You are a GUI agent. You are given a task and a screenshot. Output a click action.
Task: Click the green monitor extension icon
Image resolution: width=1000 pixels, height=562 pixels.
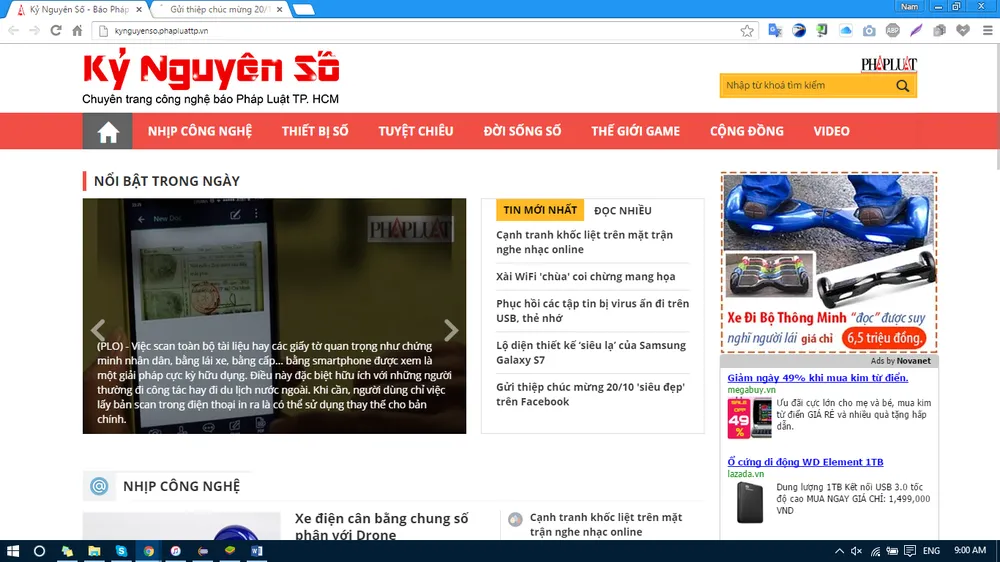(x=822, y=31)
